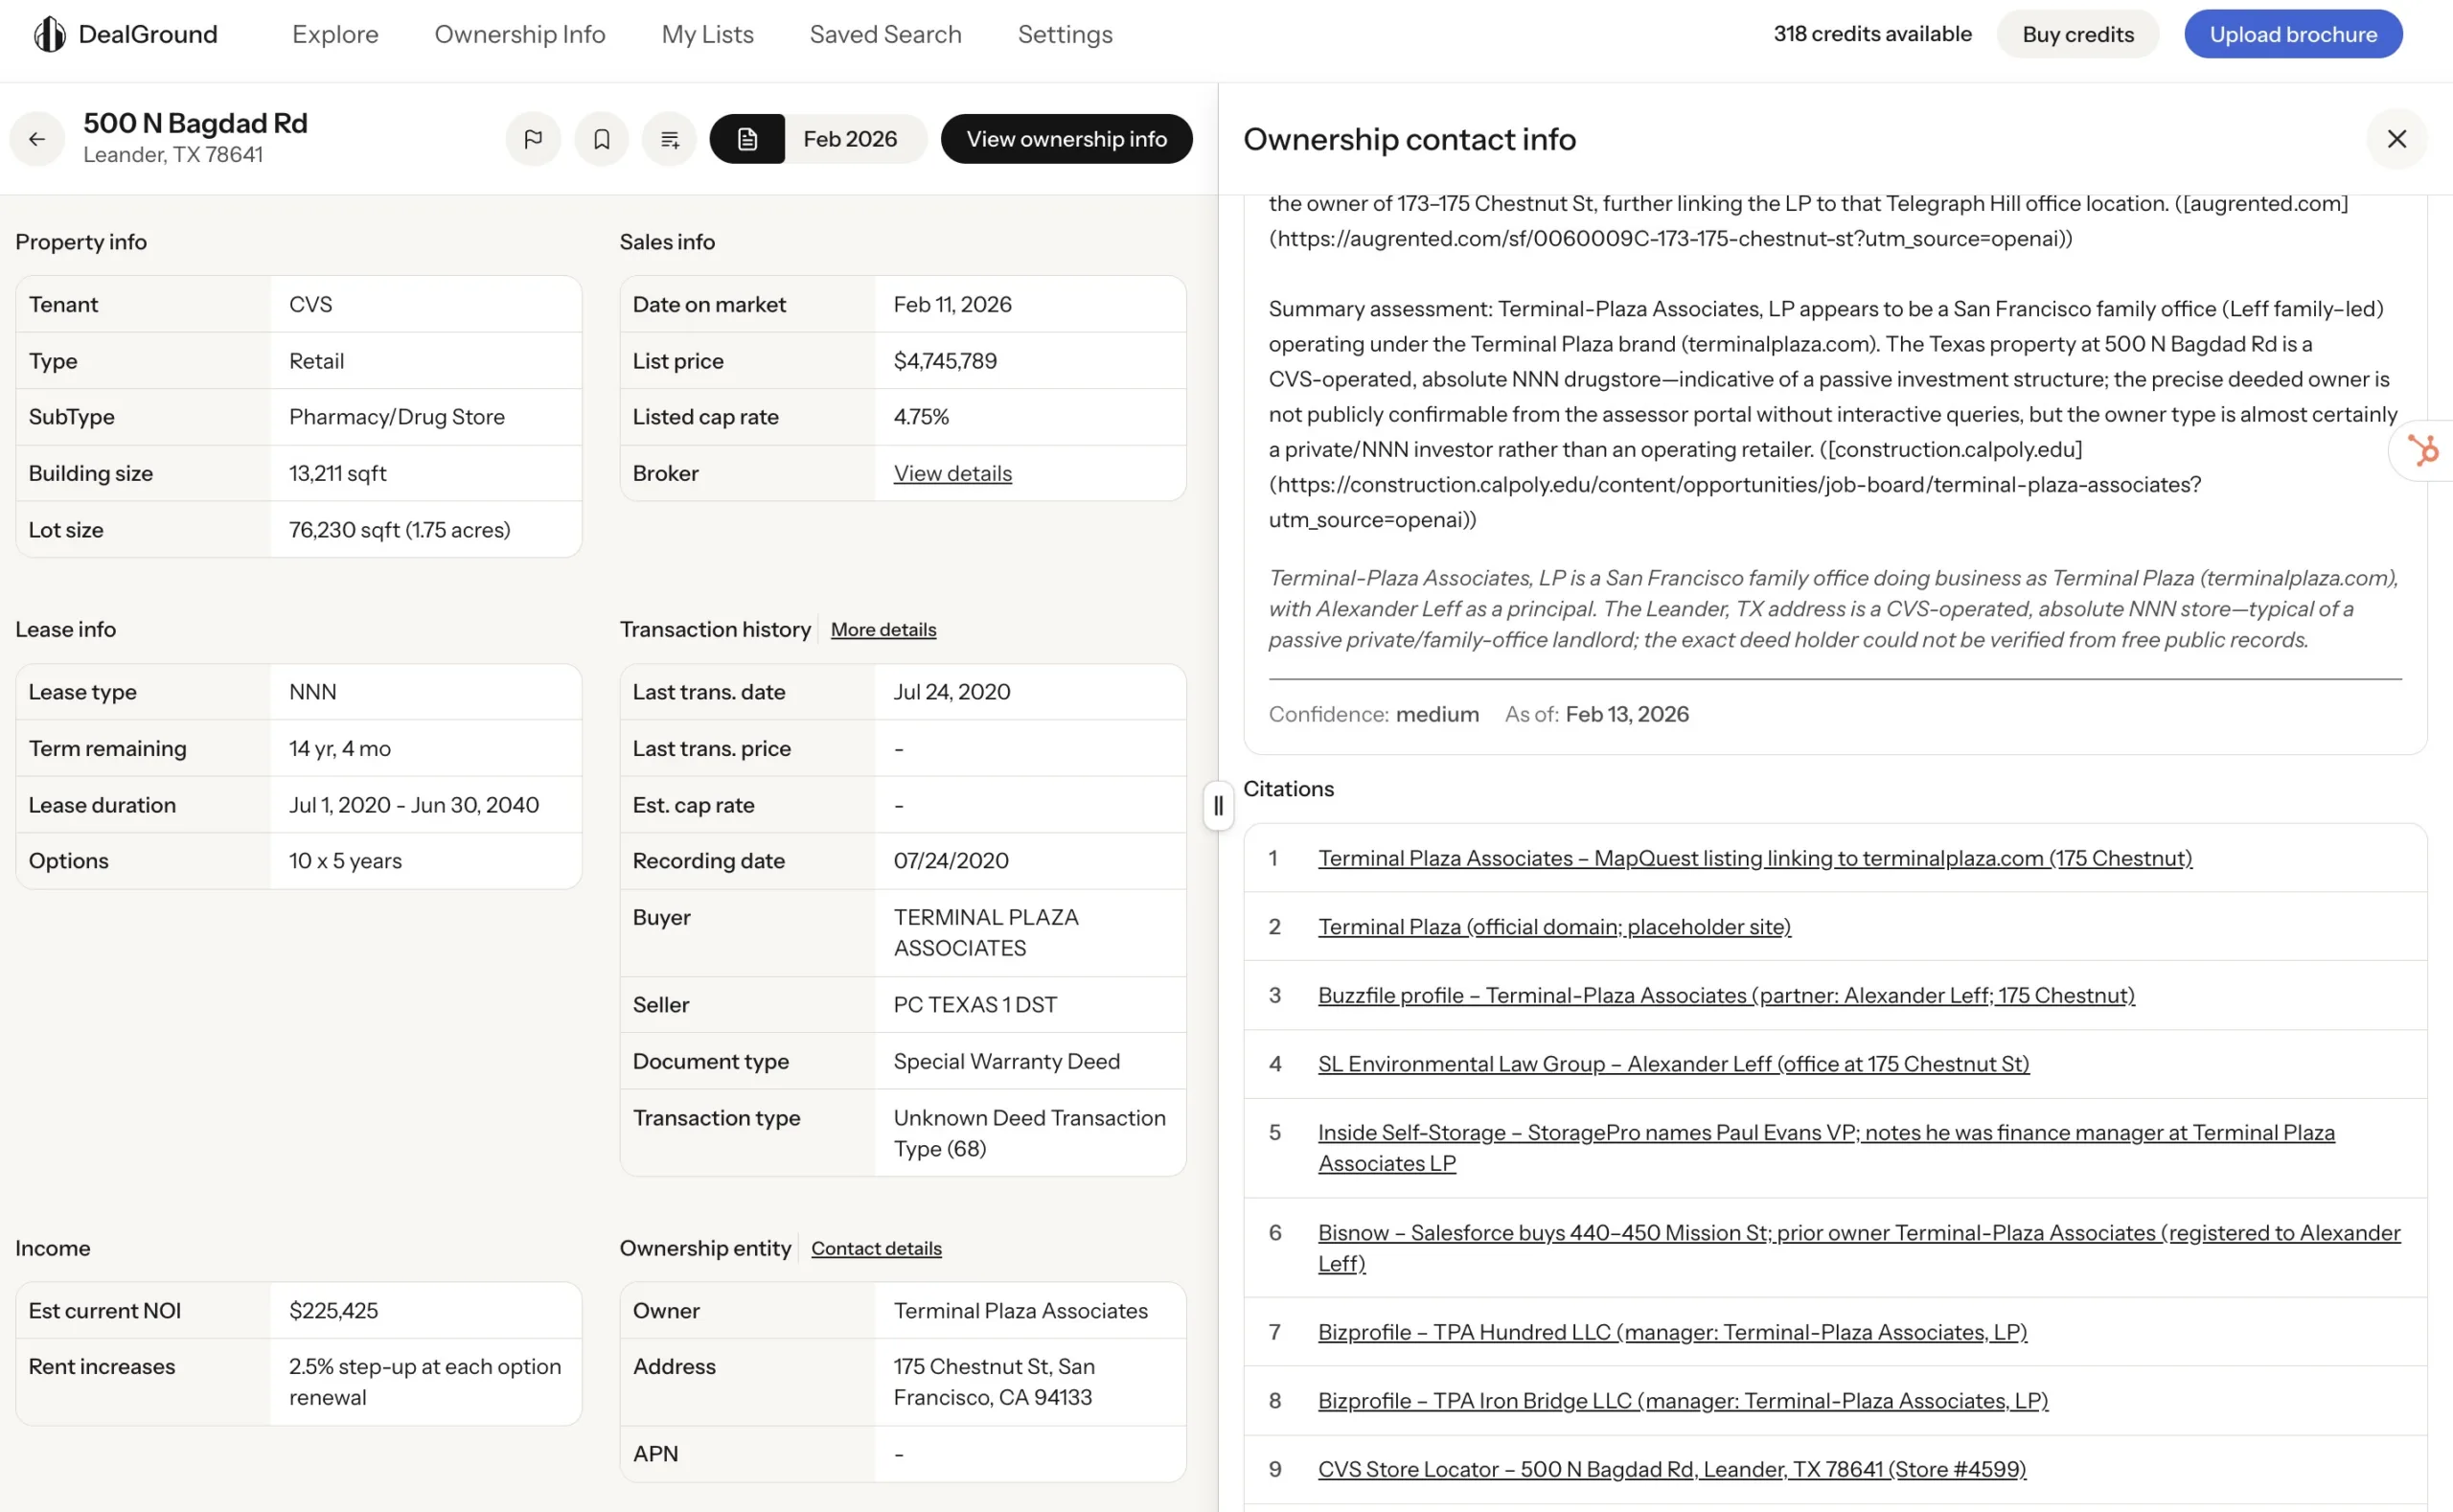Flag the 500 N Bagdad Rd property
2453x1512 pixels.
tap(533, 139)
